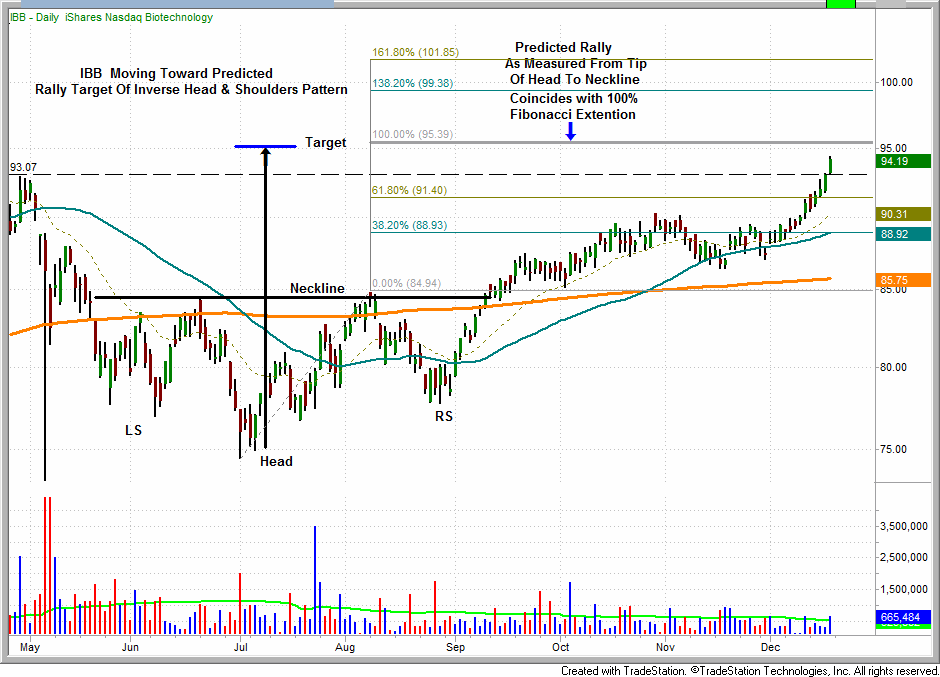Click the 93.07 price level label
The image size is (940, 677).
click(23, 167)
